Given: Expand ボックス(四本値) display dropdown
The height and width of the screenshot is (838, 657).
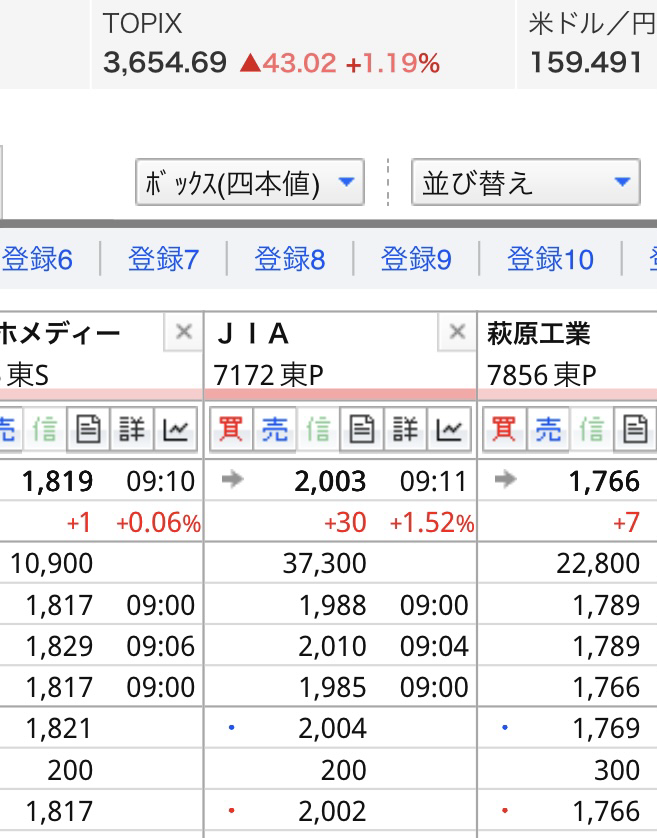Looking at the screenshot, I should [x=250, y=182].
